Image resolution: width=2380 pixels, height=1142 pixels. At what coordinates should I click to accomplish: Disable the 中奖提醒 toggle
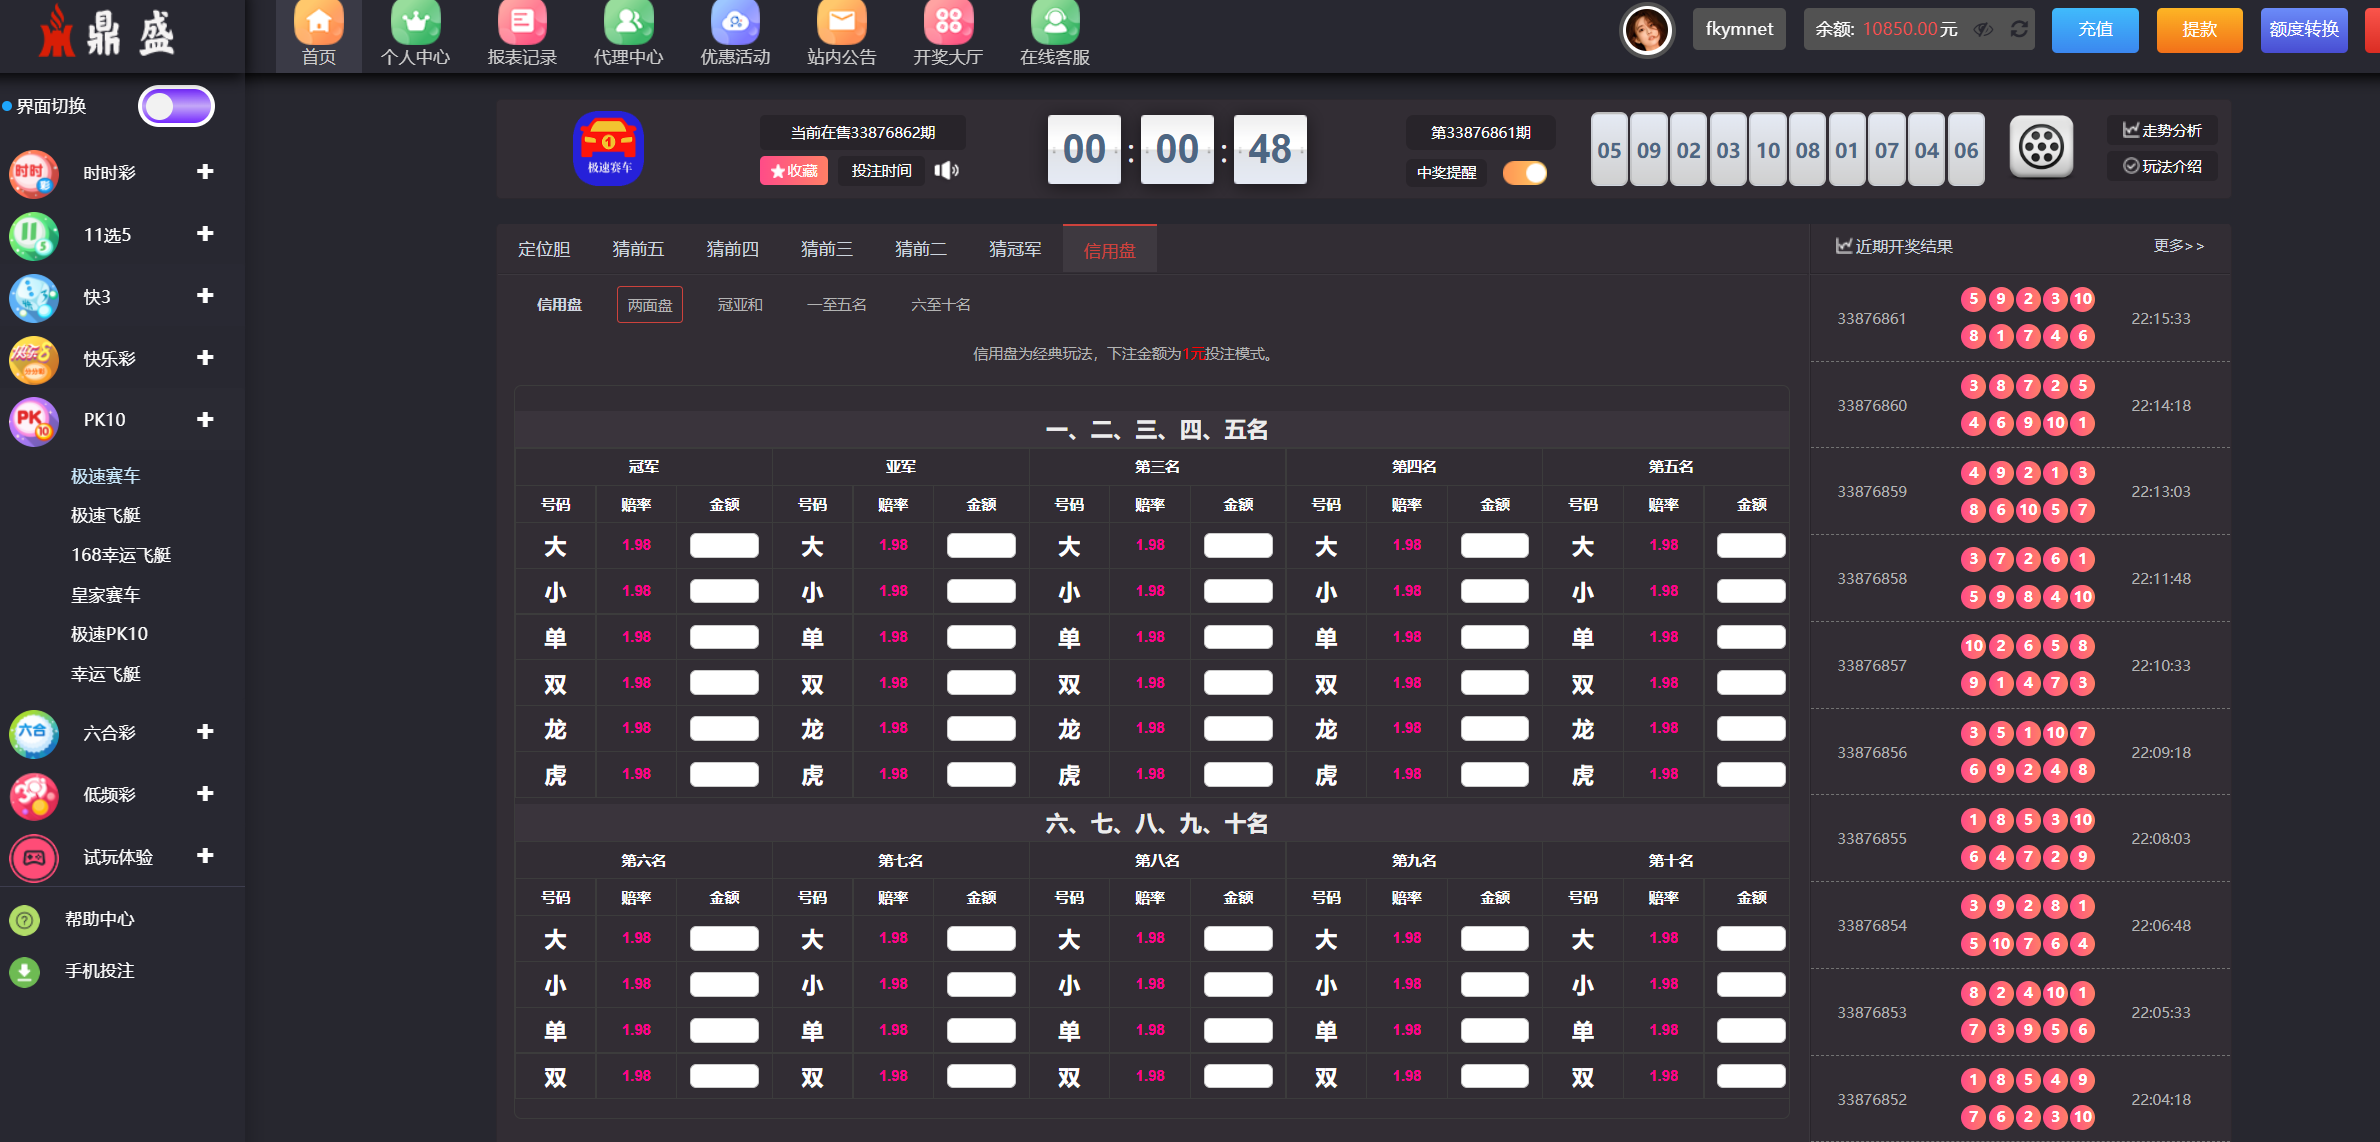1525,173
